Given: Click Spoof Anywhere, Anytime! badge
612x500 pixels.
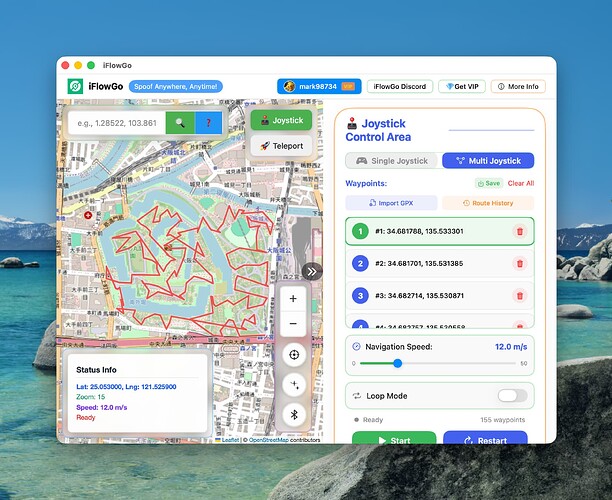Looking at the screenshot, I should [x=176, y=86].
